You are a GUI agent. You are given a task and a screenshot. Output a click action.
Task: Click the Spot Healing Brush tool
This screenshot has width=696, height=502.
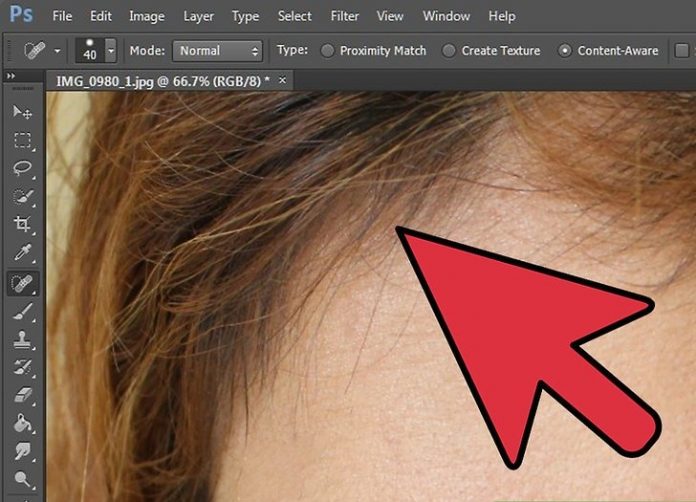point(22,283)
